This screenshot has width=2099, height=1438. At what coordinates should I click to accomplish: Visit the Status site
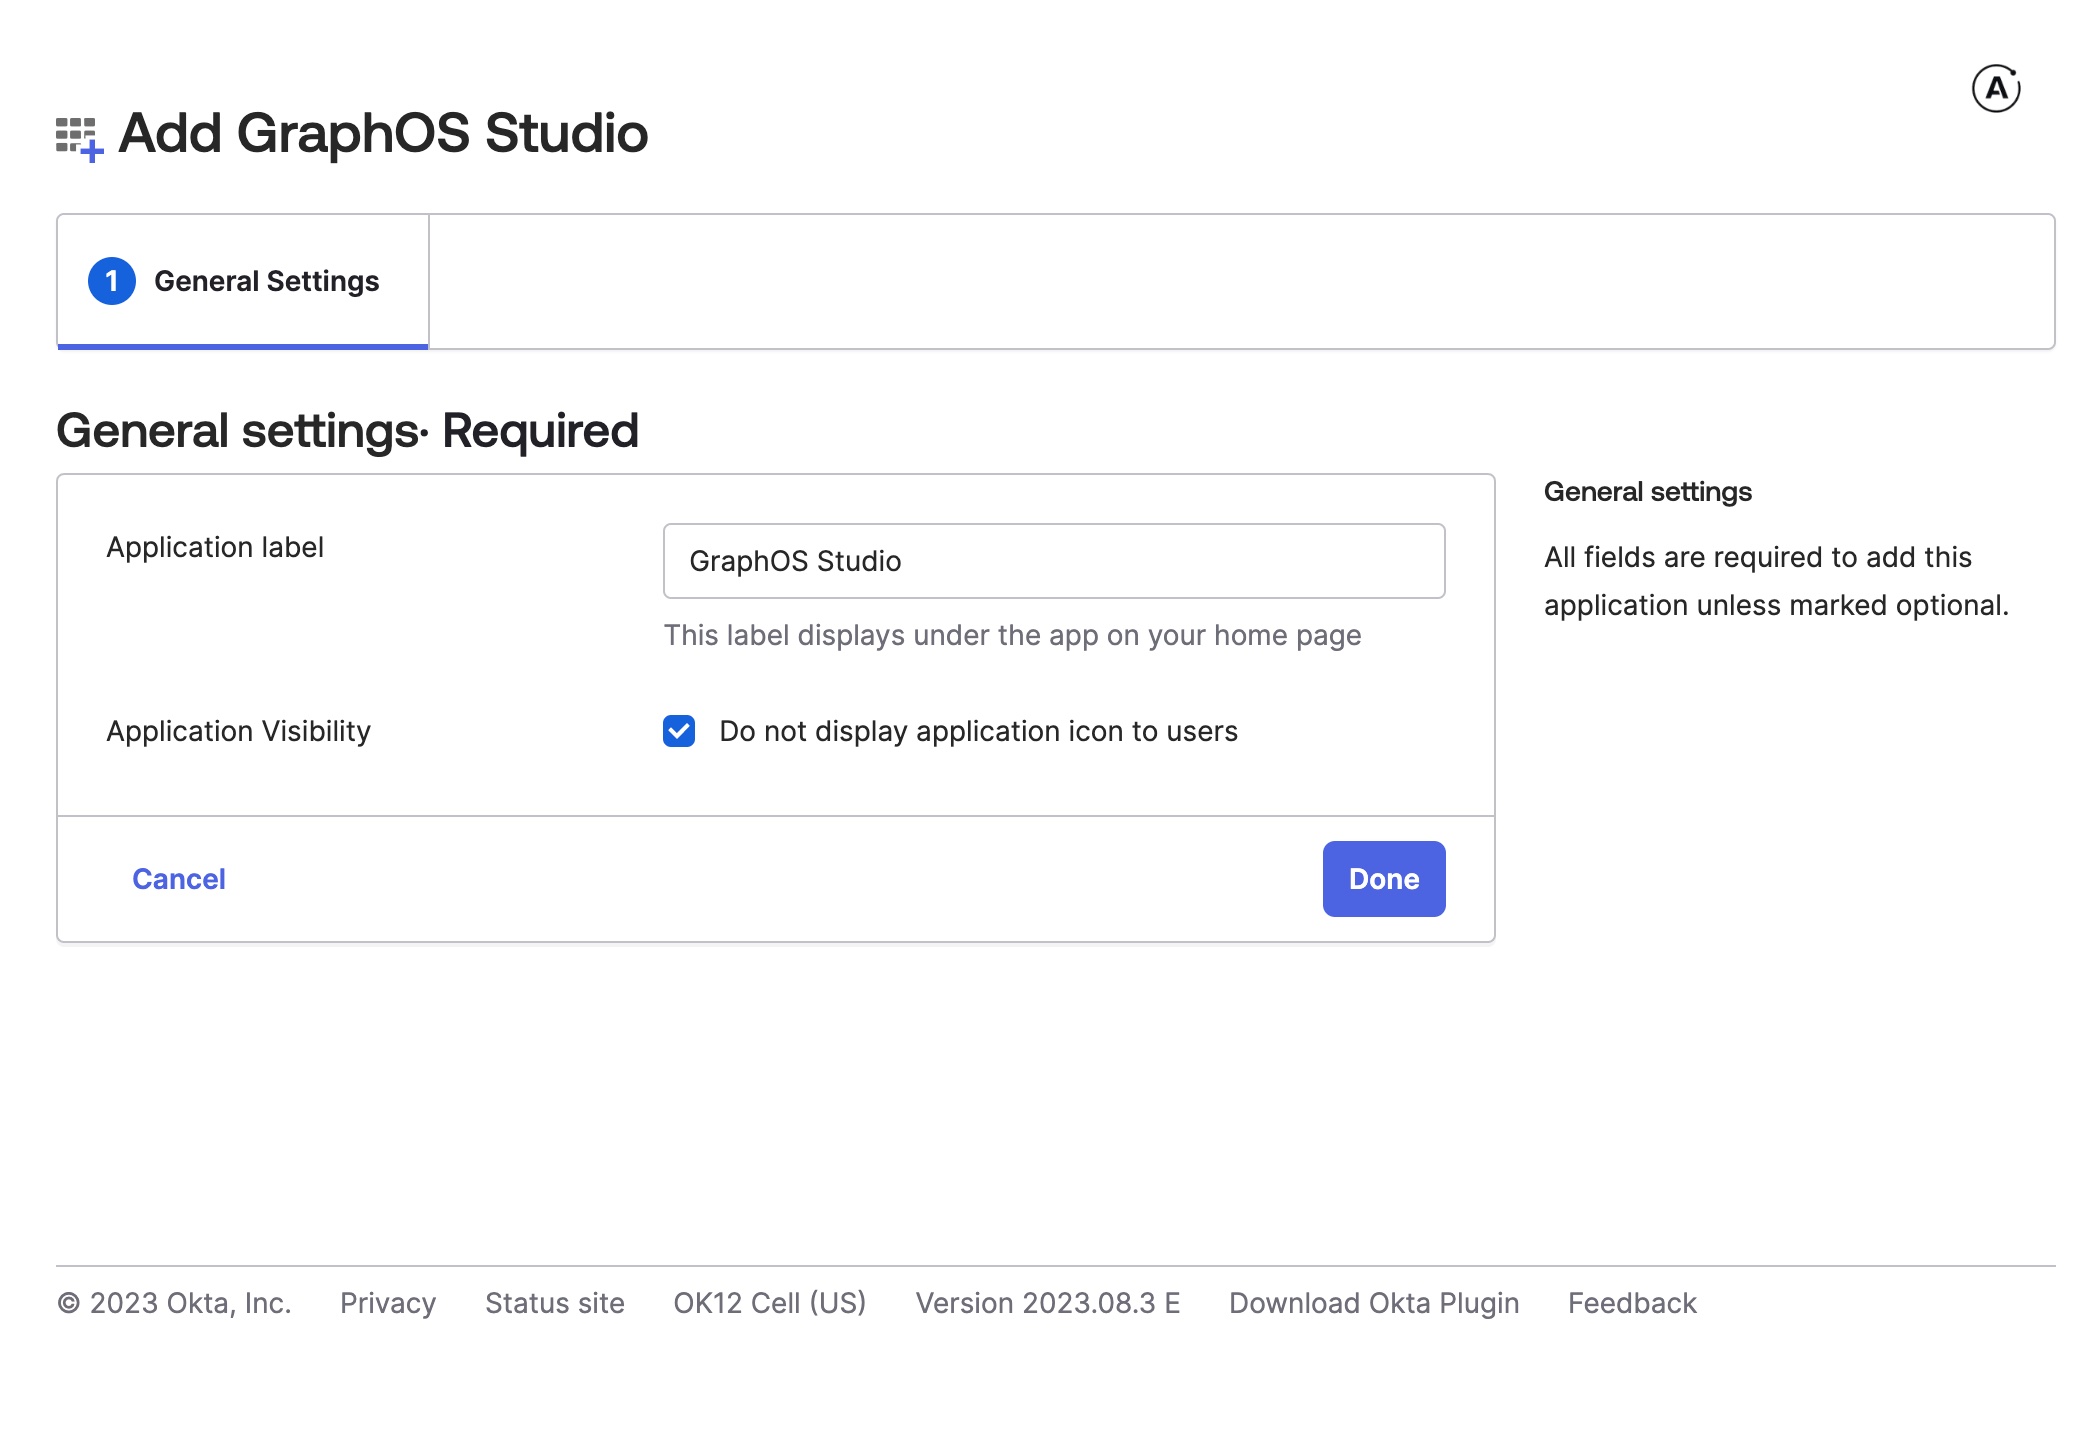[554, 1302]
